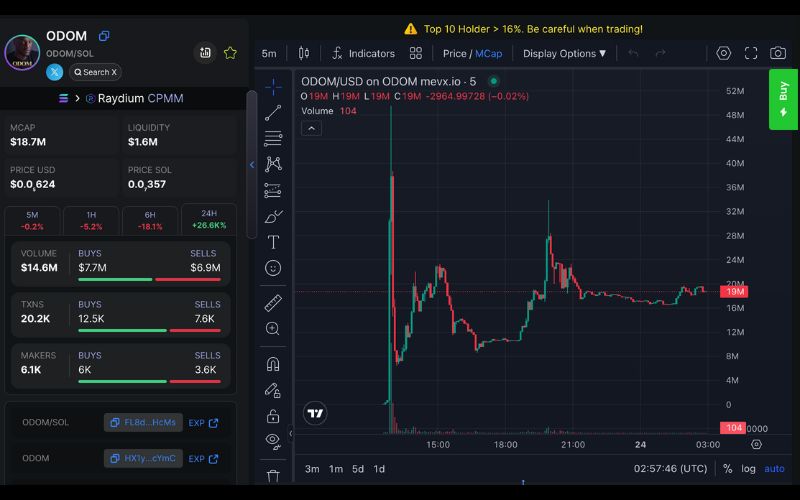
Task: Change the 5m chart interval
Action: tap(269, 54)
